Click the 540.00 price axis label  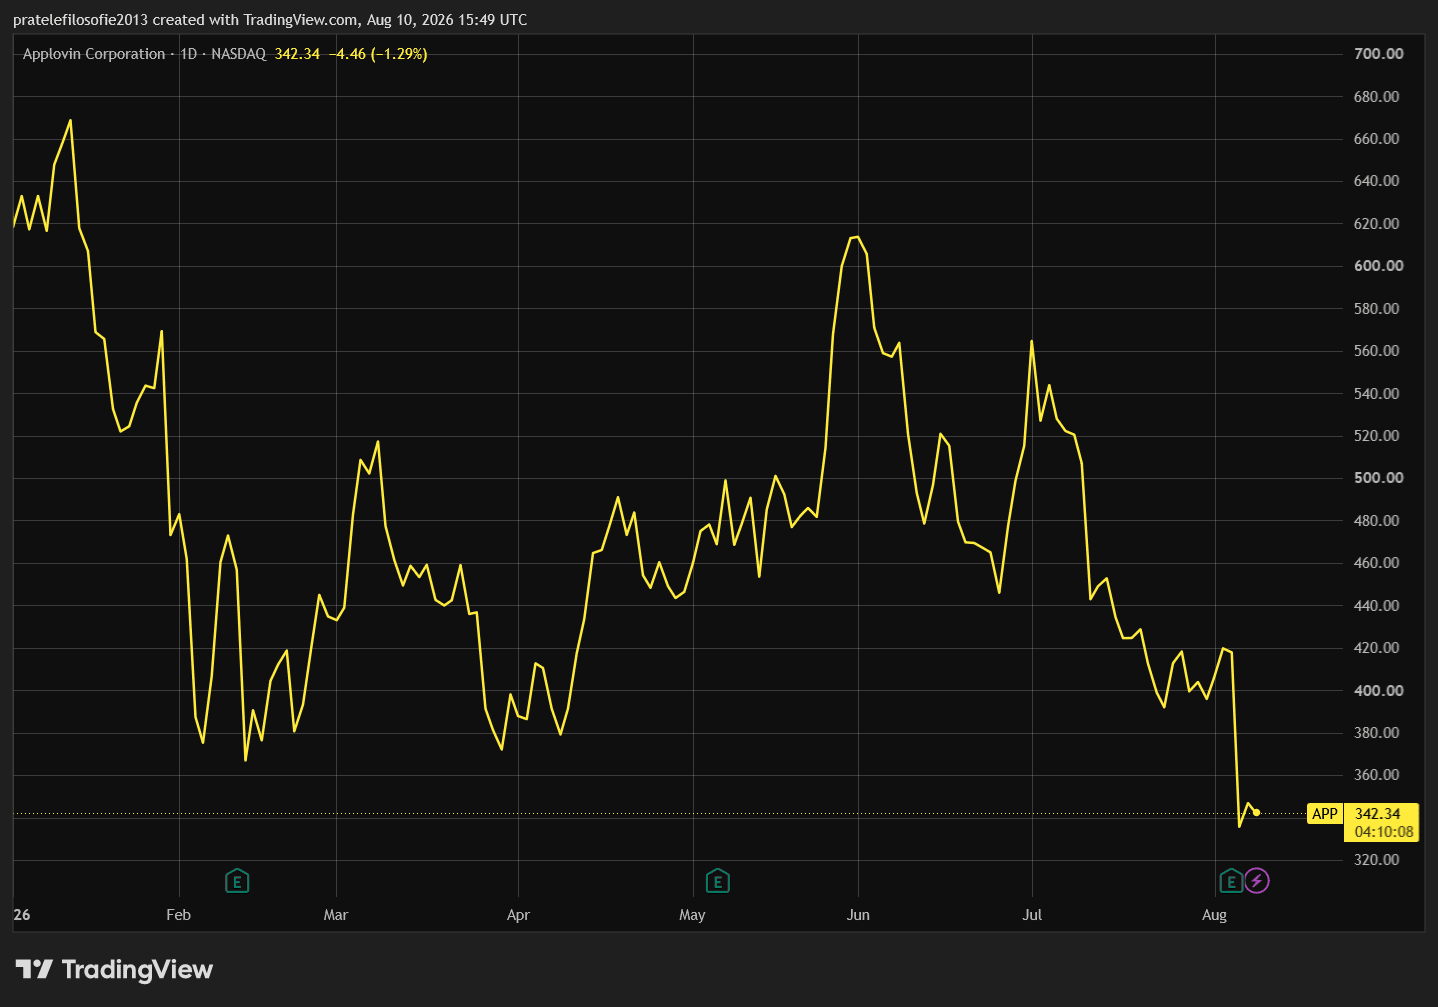(1377, 393)
